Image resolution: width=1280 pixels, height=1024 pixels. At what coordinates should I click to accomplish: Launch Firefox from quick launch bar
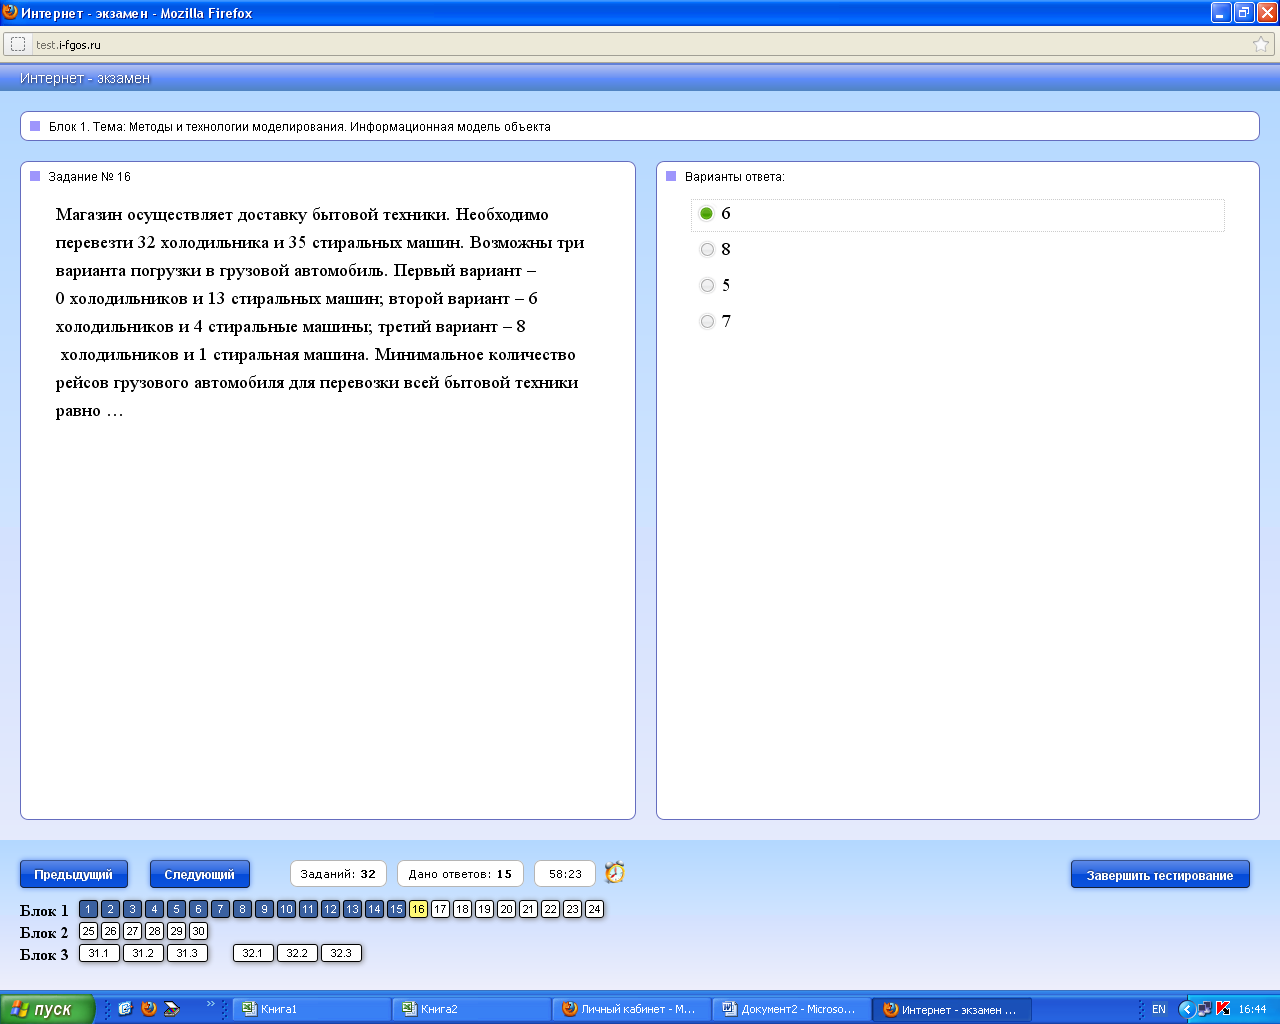[x=148, y=1009]
